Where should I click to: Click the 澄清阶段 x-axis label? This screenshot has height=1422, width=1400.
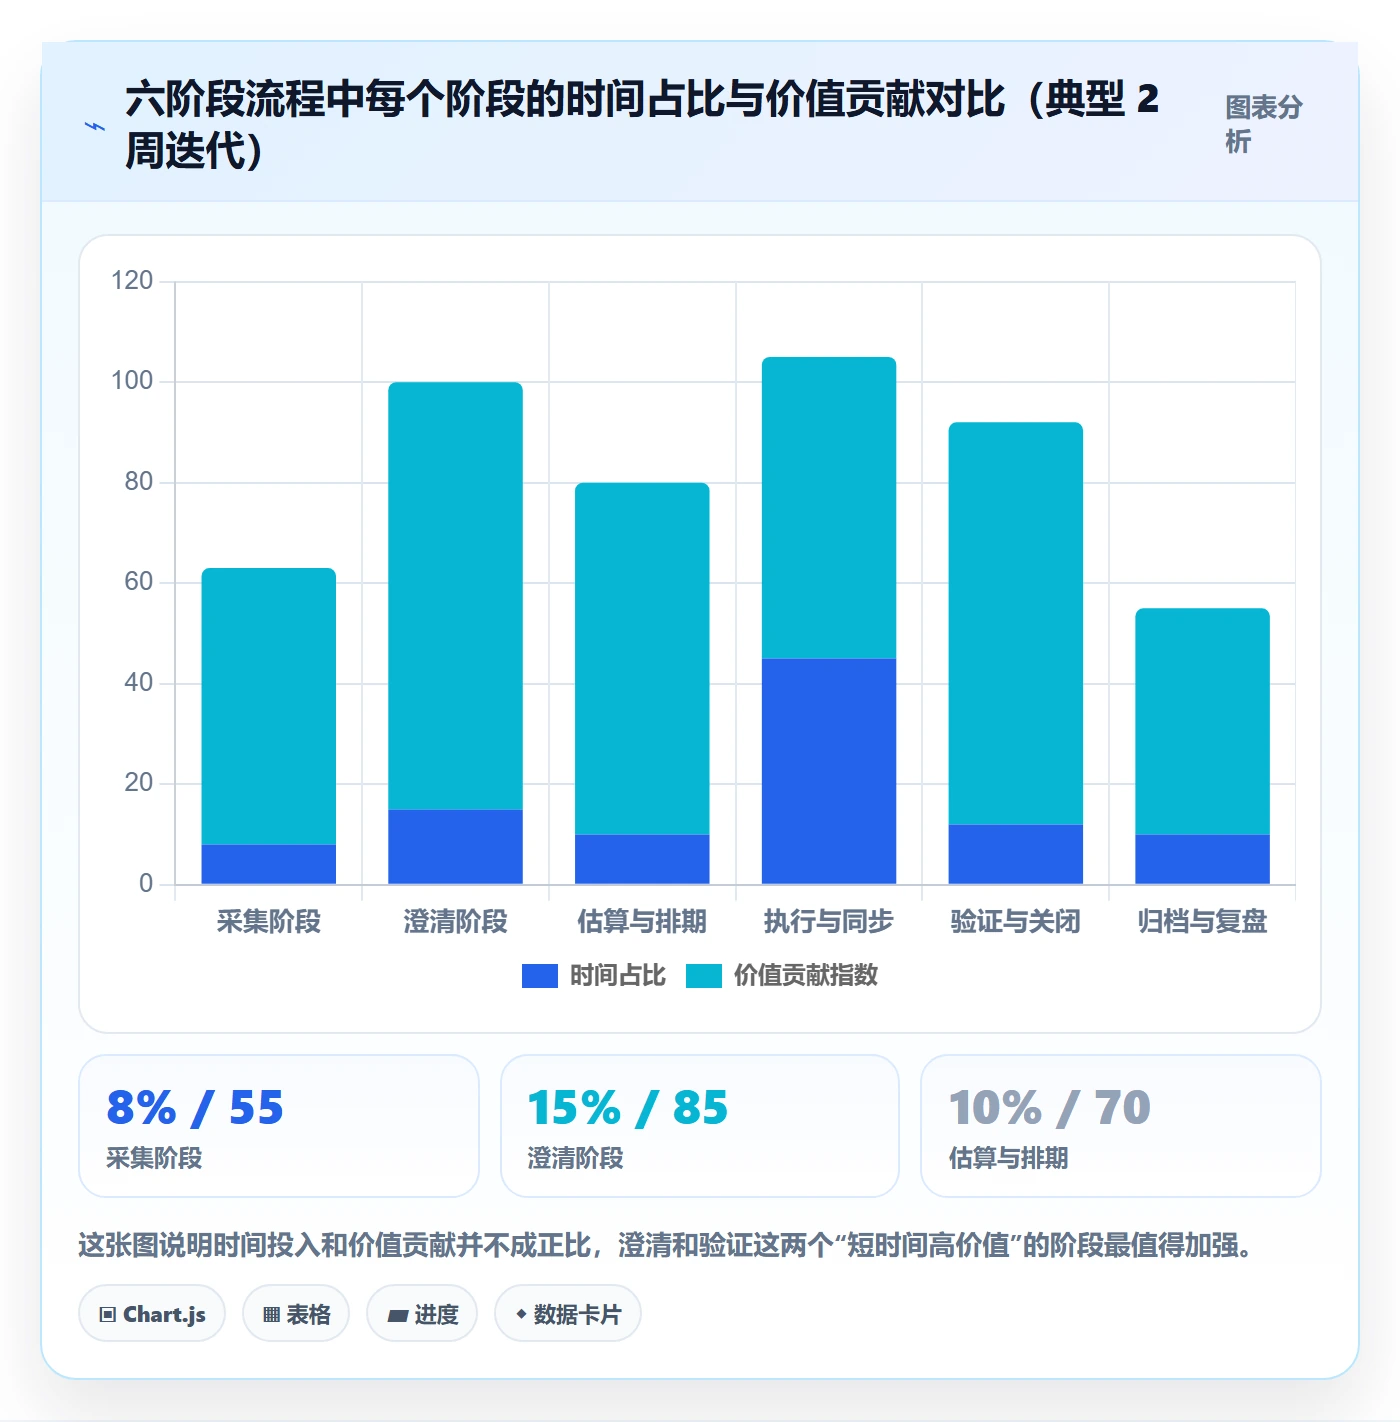coord(455,921)
